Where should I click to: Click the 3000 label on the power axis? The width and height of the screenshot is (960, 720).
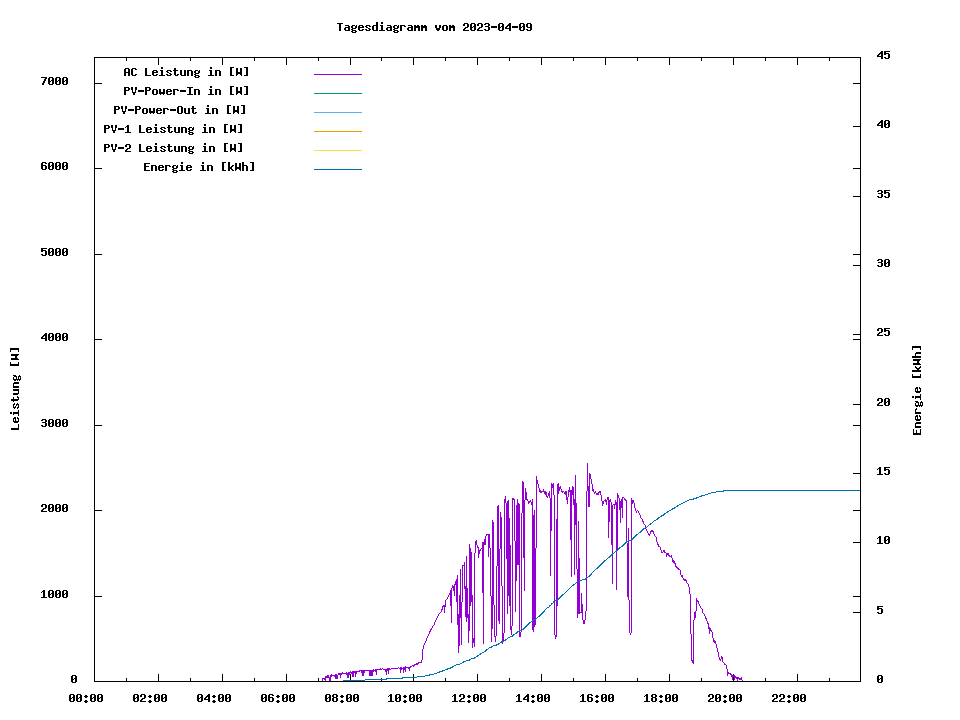53,424
